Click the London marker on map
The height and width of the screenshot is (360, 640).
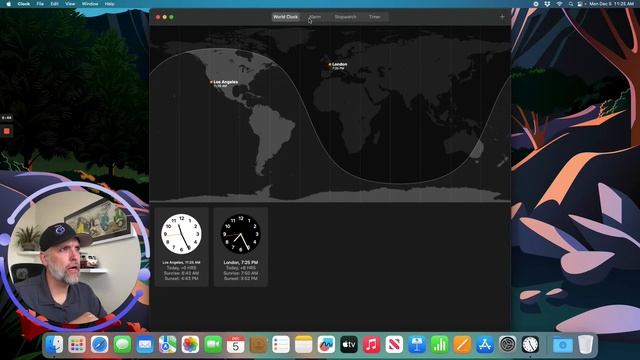(330, 64)
